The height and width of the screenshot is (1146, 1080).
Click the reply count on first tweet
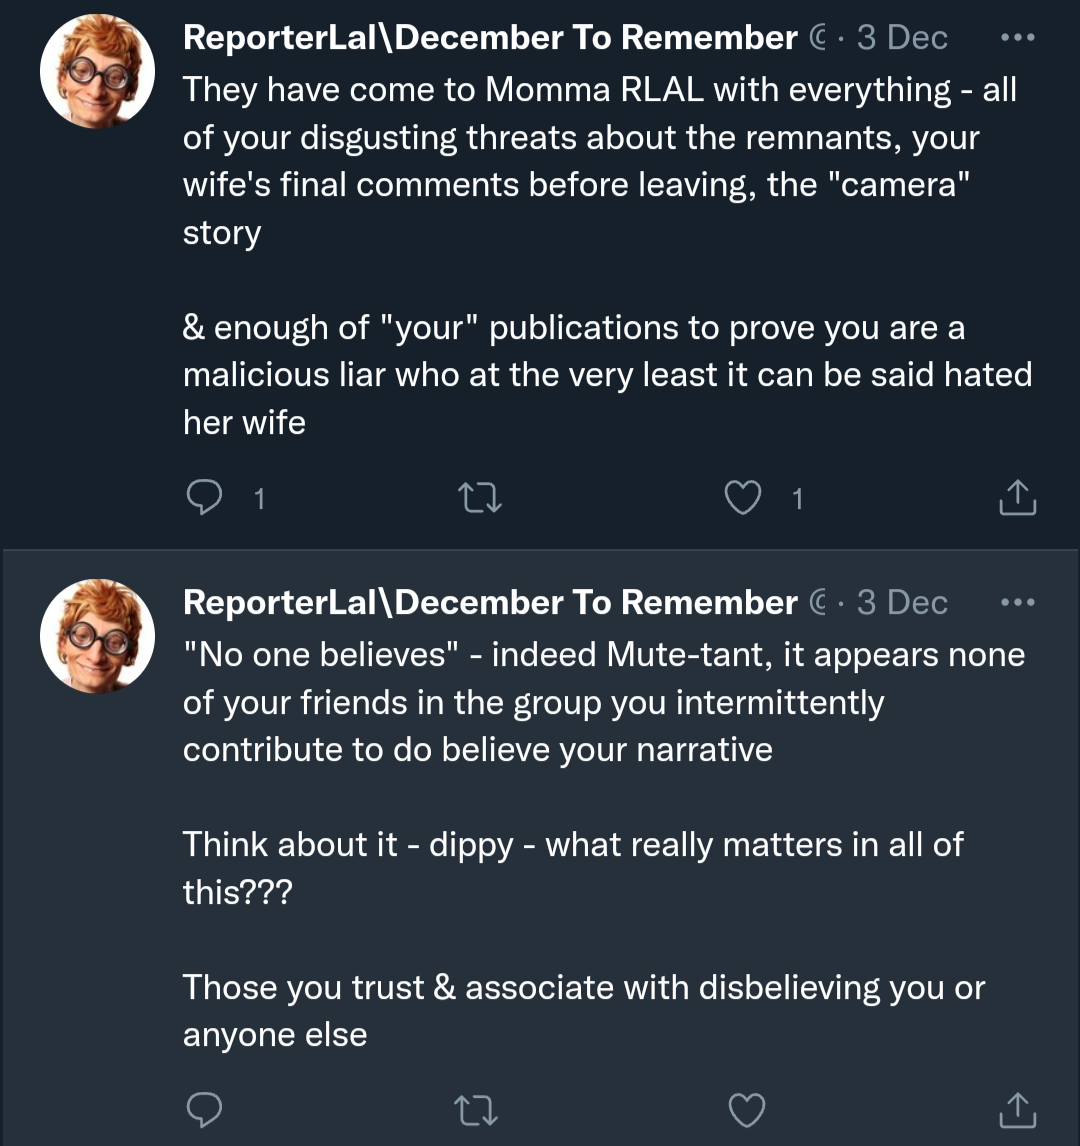259,498
